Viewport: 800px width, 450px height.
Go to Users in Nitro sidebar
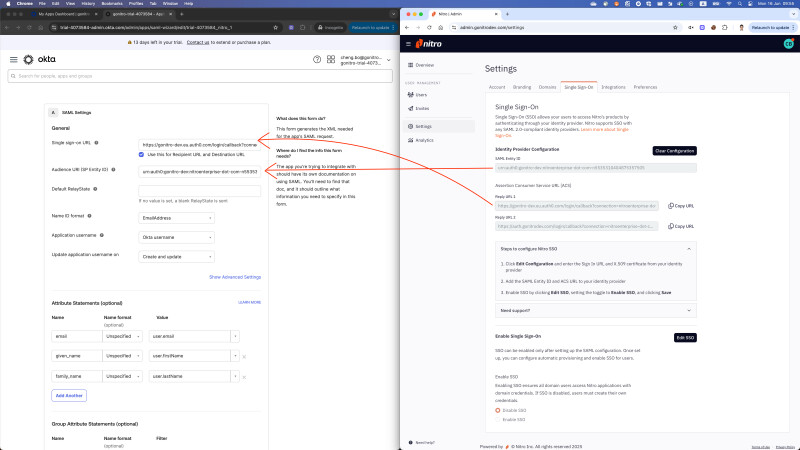(x=418, y=95)
